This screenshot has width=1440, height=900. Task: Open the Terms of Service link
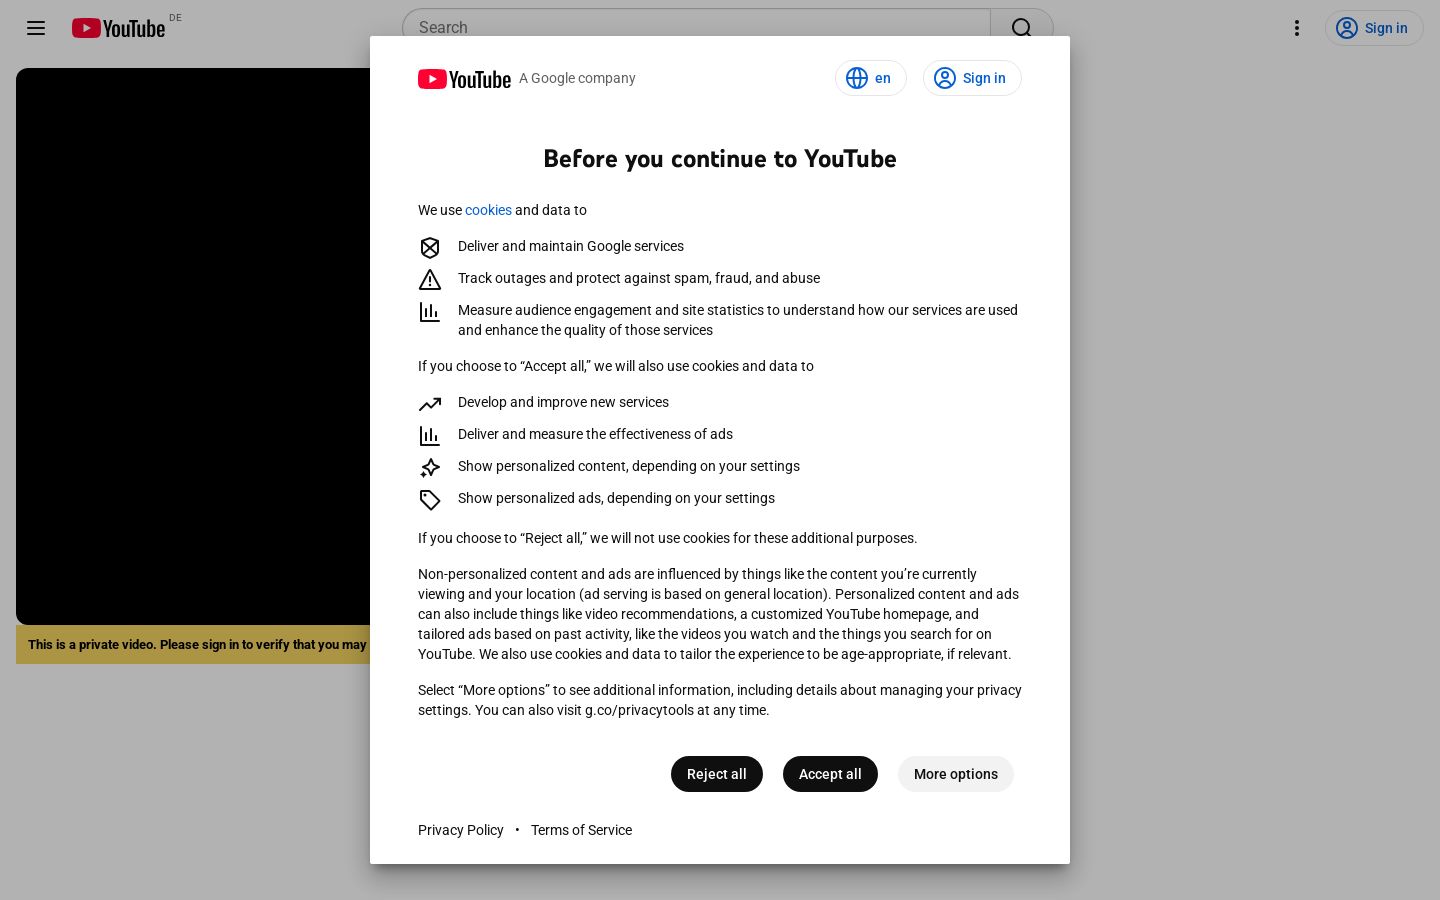click(x=581, y=830)
